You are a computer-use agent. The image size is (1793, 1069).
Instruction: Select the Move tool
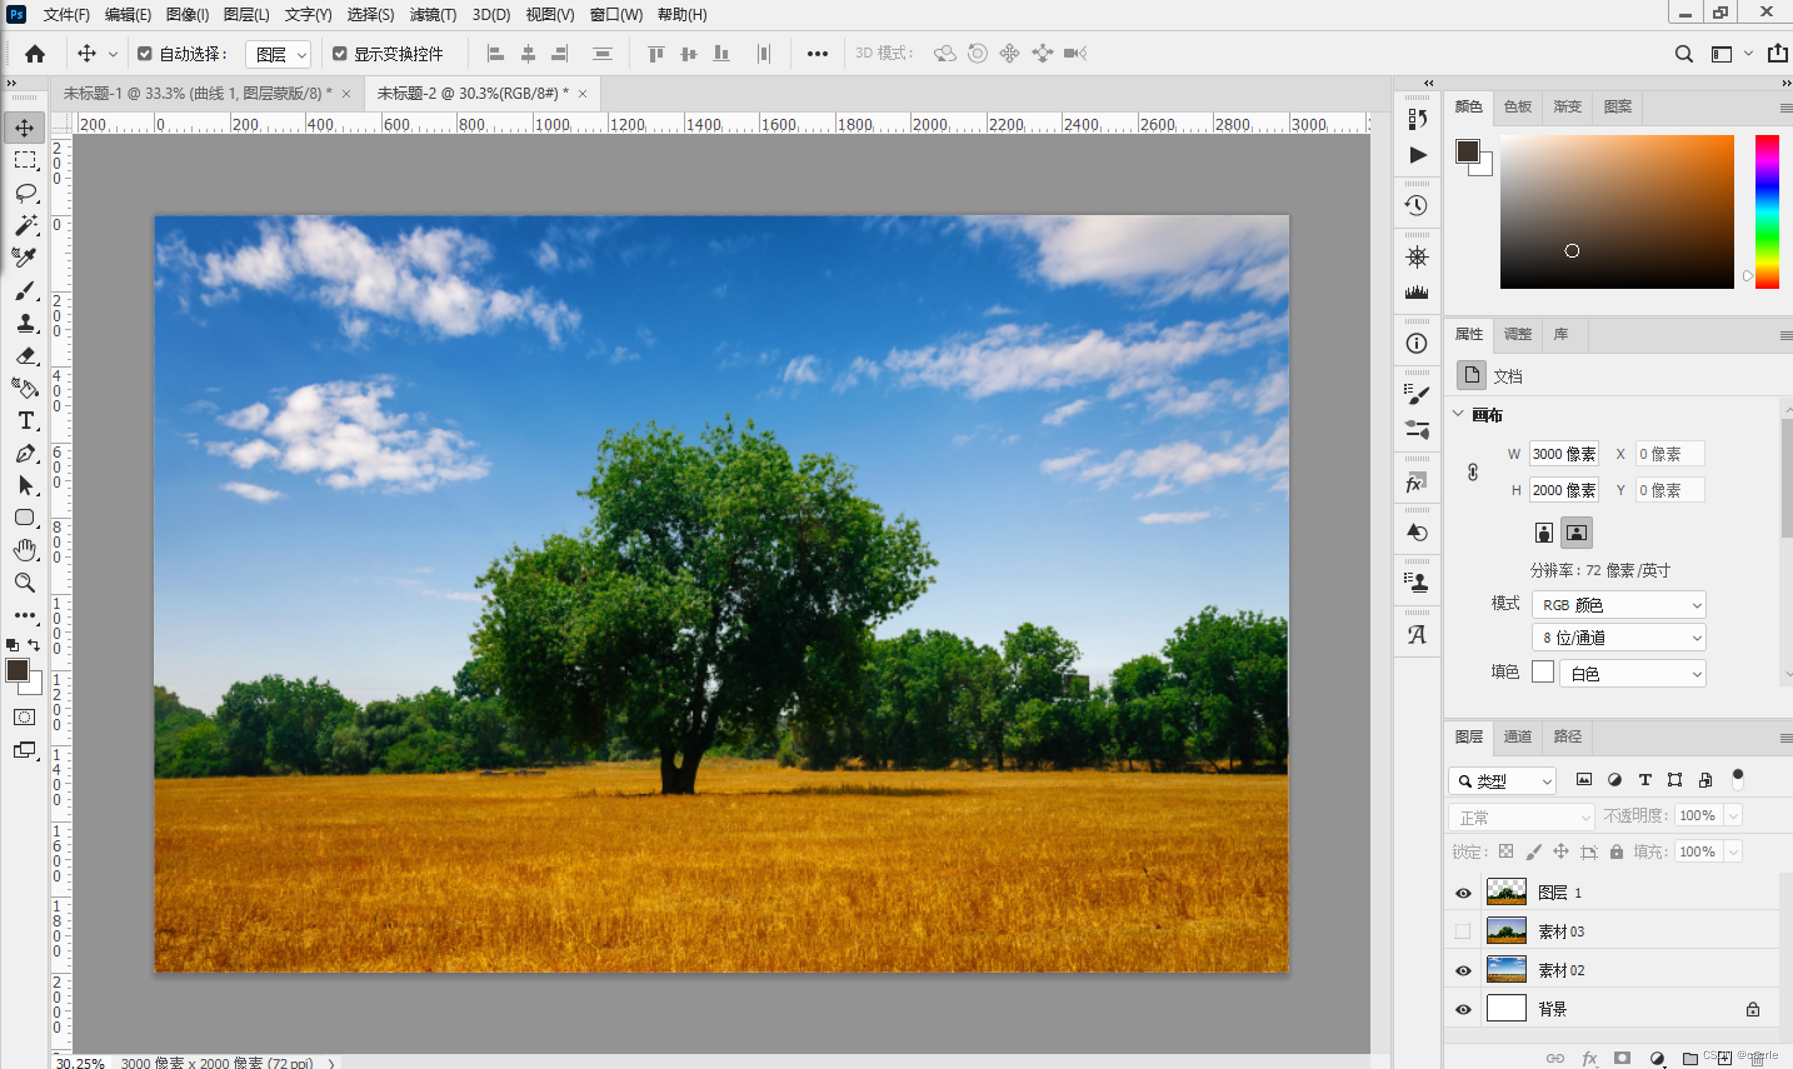click(25, 128)
